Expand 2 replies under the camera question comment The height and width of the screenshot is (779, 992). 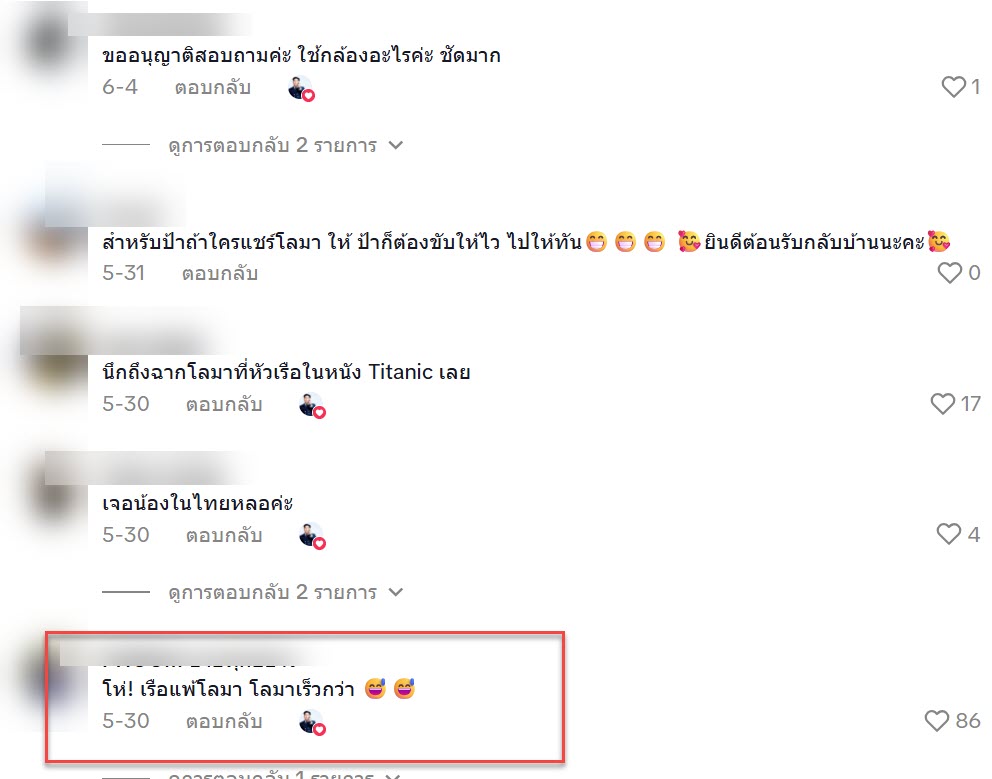[285, 146]
